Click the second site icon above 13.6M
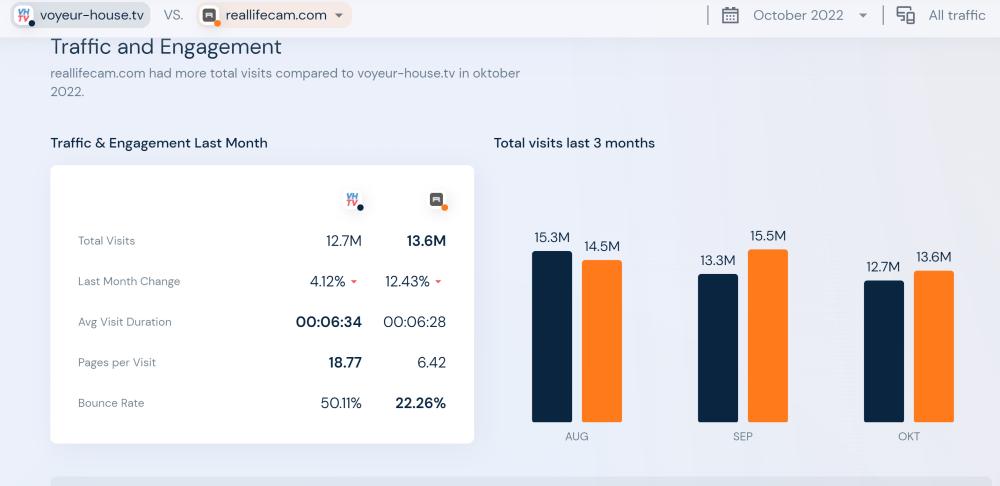1000x486 pixels. pyautogui.click(x=437, y=200)
